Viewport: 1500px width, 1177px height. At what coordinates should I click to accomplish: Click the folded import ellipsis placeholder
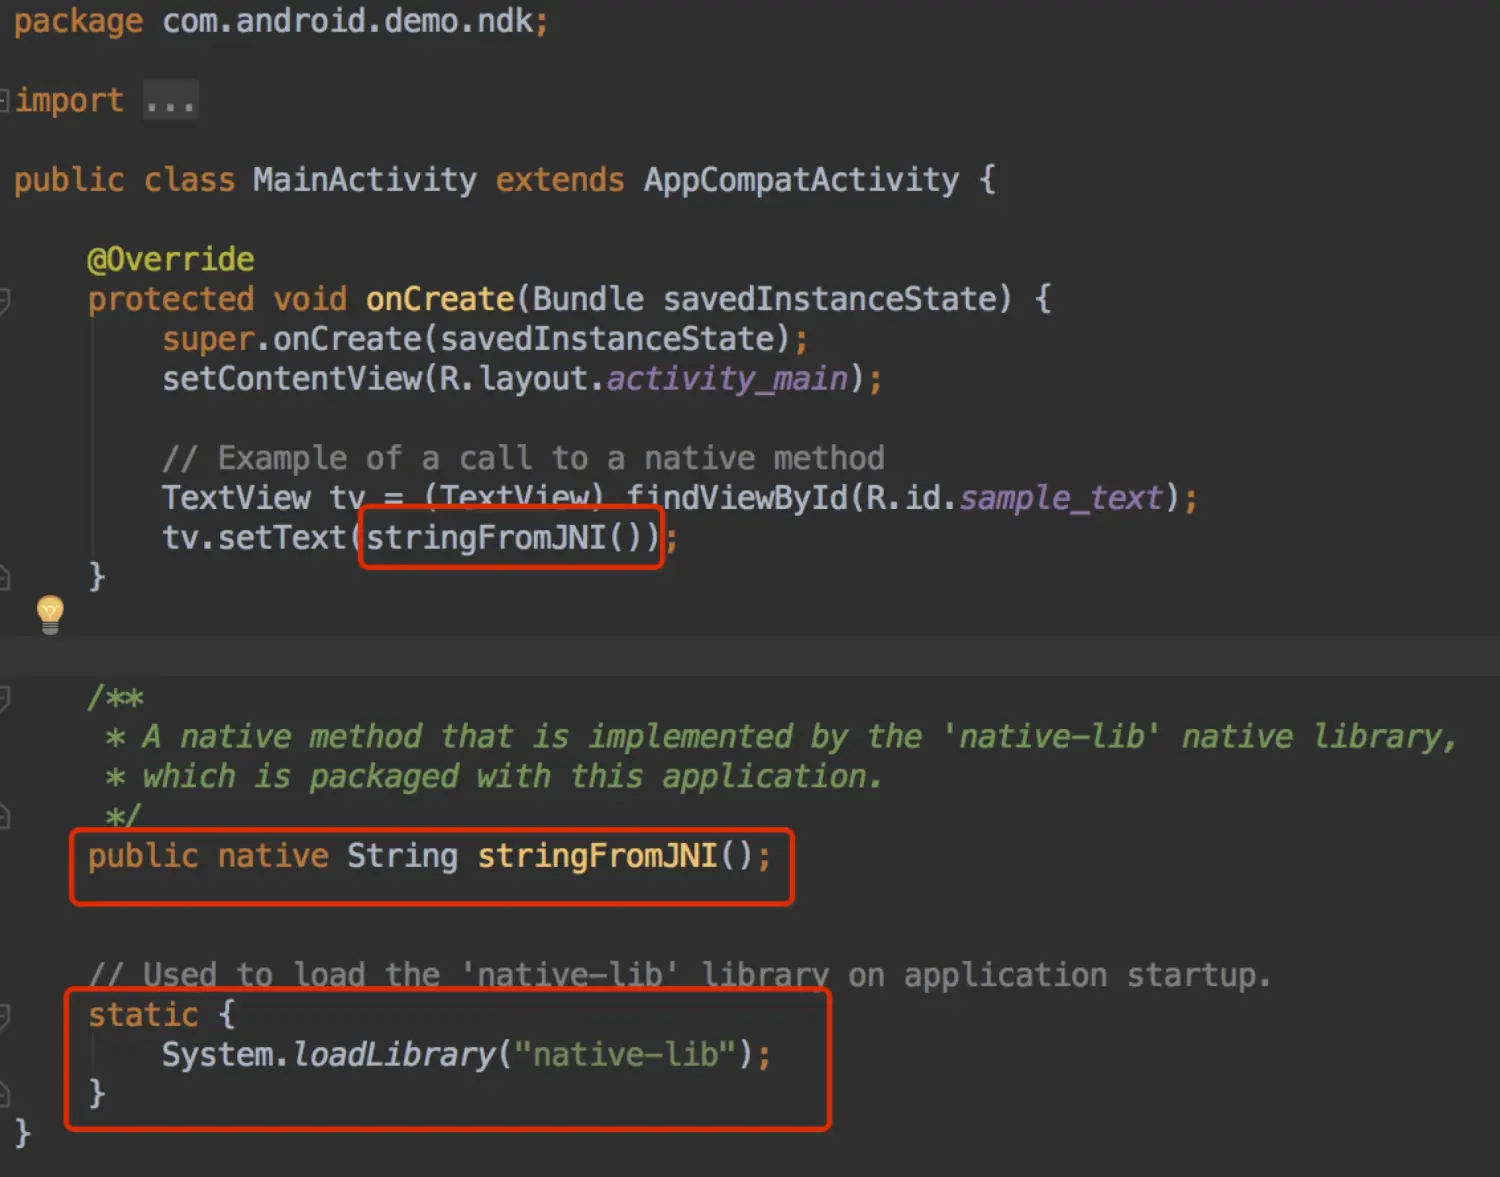tap(170, 101)
